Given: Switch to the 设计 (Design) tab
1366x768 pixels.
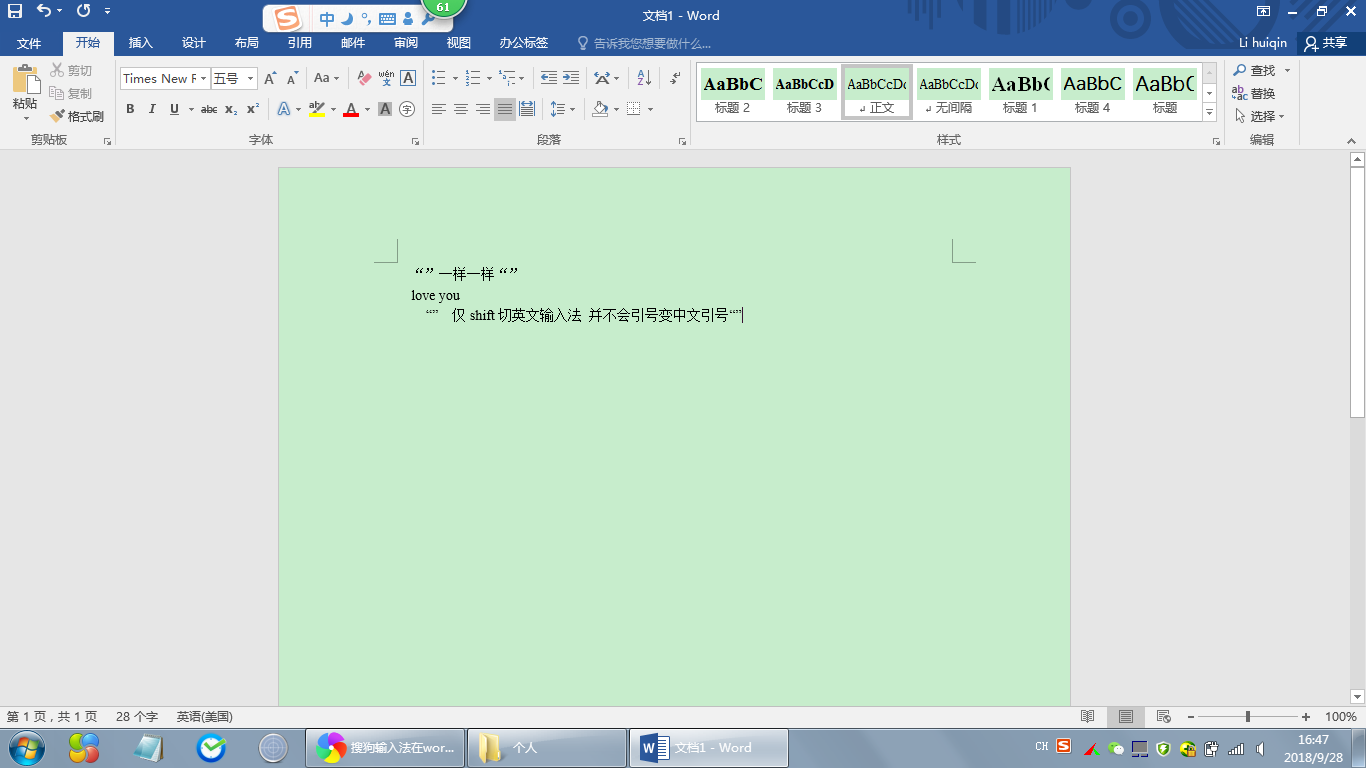Looking at the screenshot, I should click(194, 43).
